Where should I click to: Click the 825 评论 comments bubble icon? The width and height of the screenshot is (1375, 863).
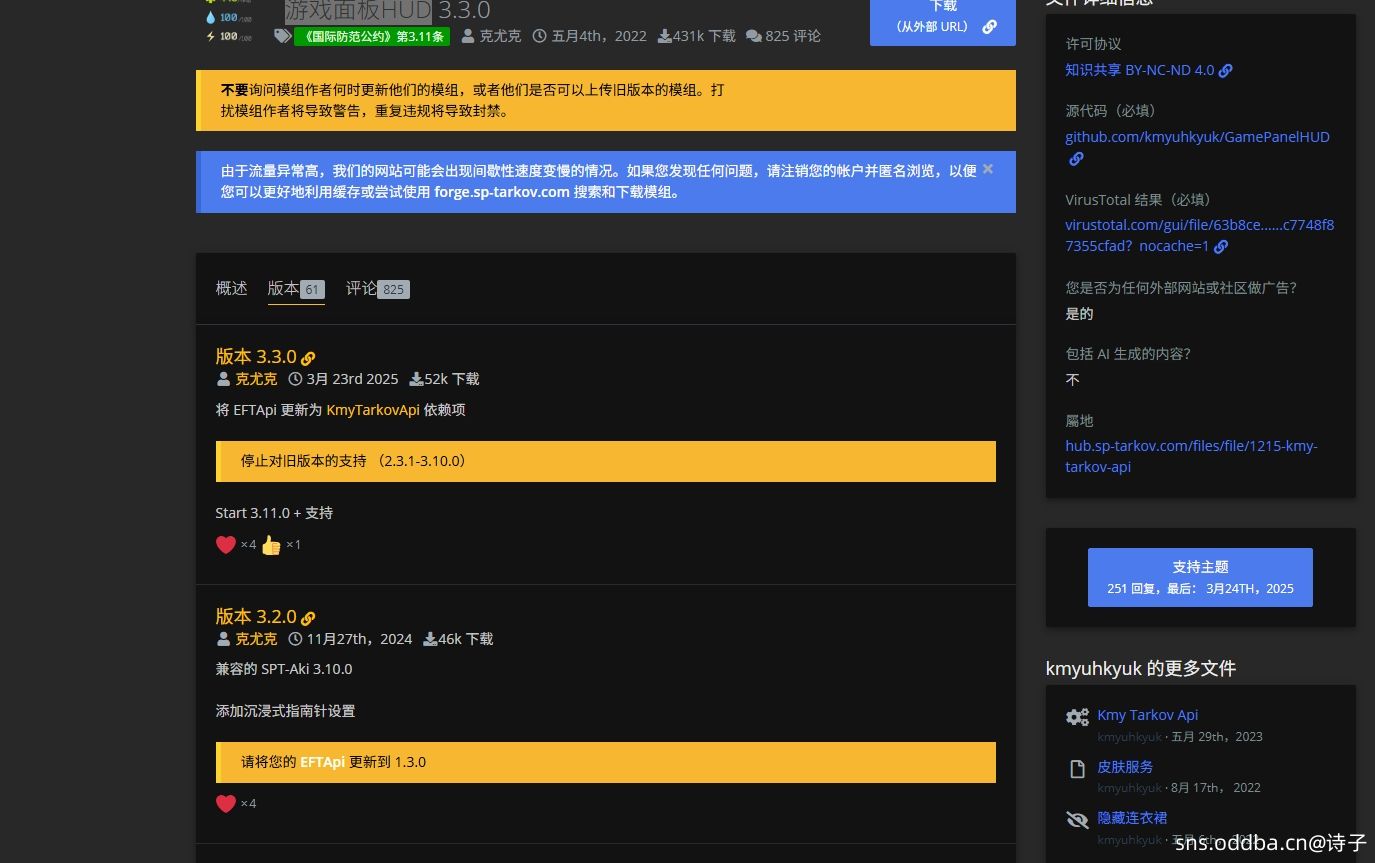point(753,36)
